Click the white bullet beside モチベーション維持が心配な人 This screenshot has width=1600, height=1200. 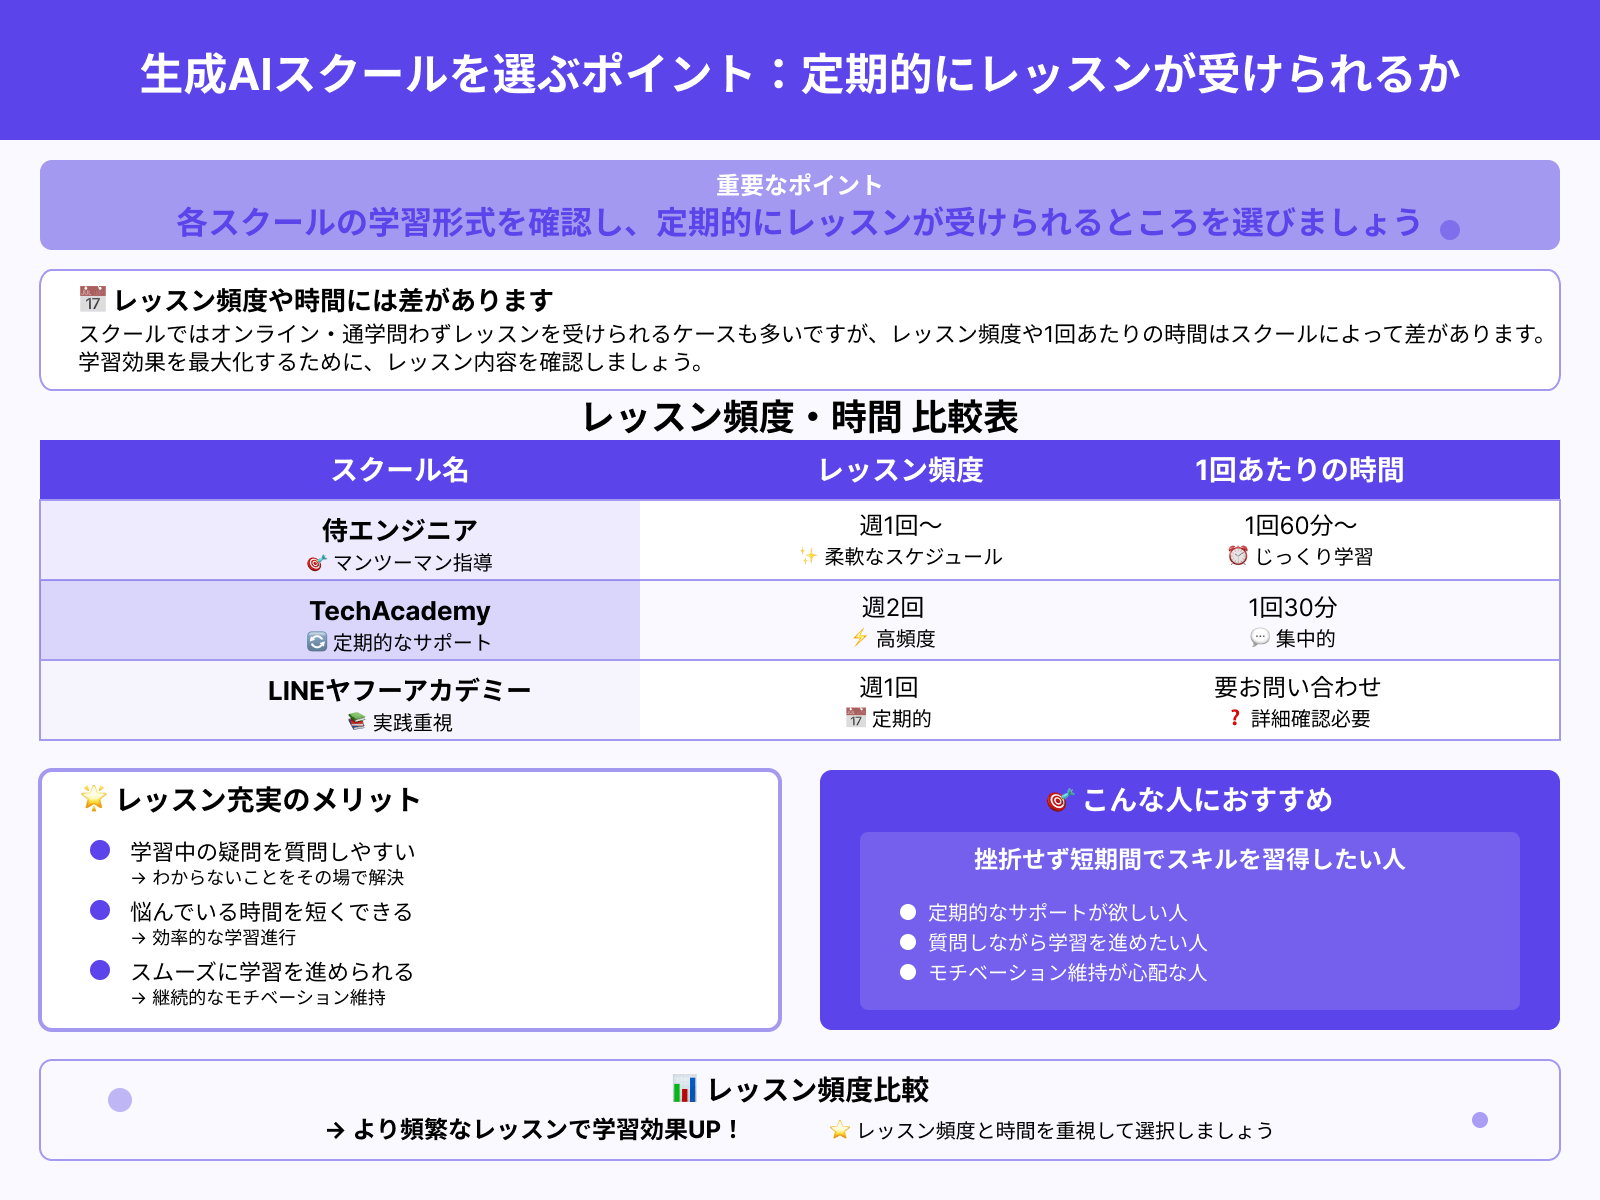coord(908,972)
